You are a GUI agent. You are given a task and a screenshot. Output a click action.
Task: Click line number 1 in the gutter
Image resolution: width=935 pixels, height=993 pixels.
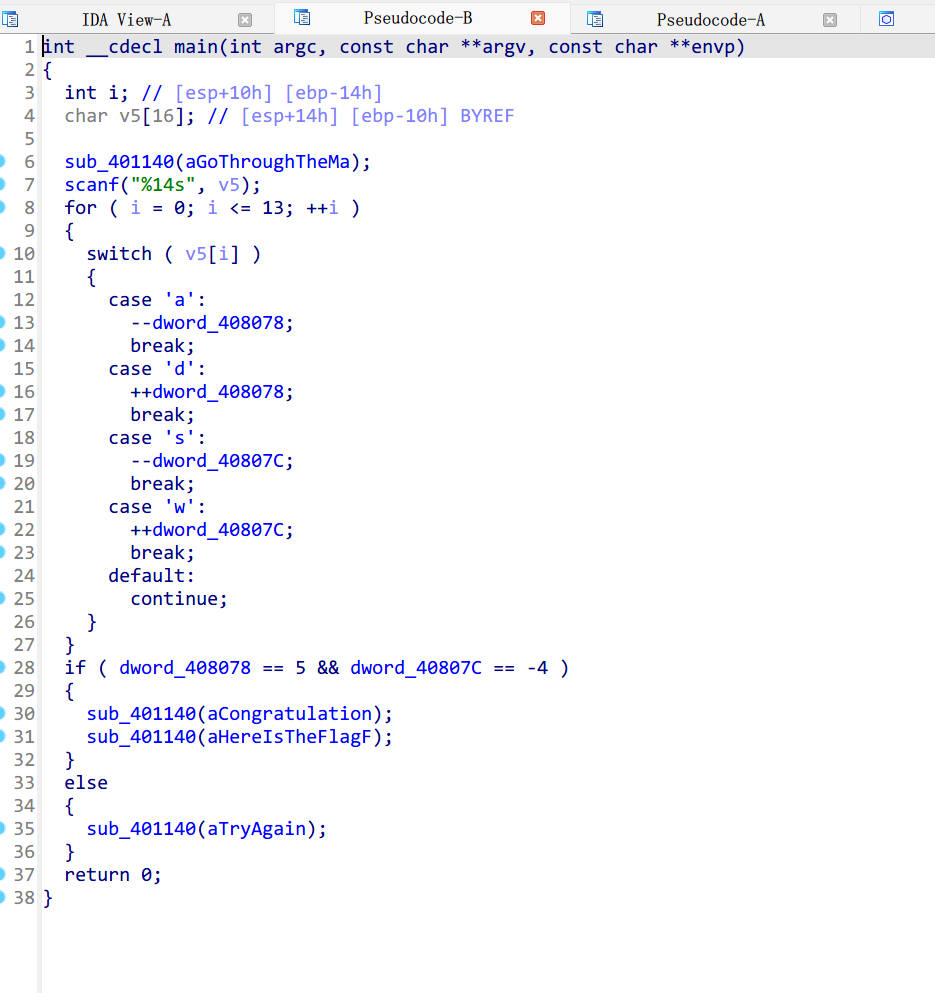click(x=29, y=47)
